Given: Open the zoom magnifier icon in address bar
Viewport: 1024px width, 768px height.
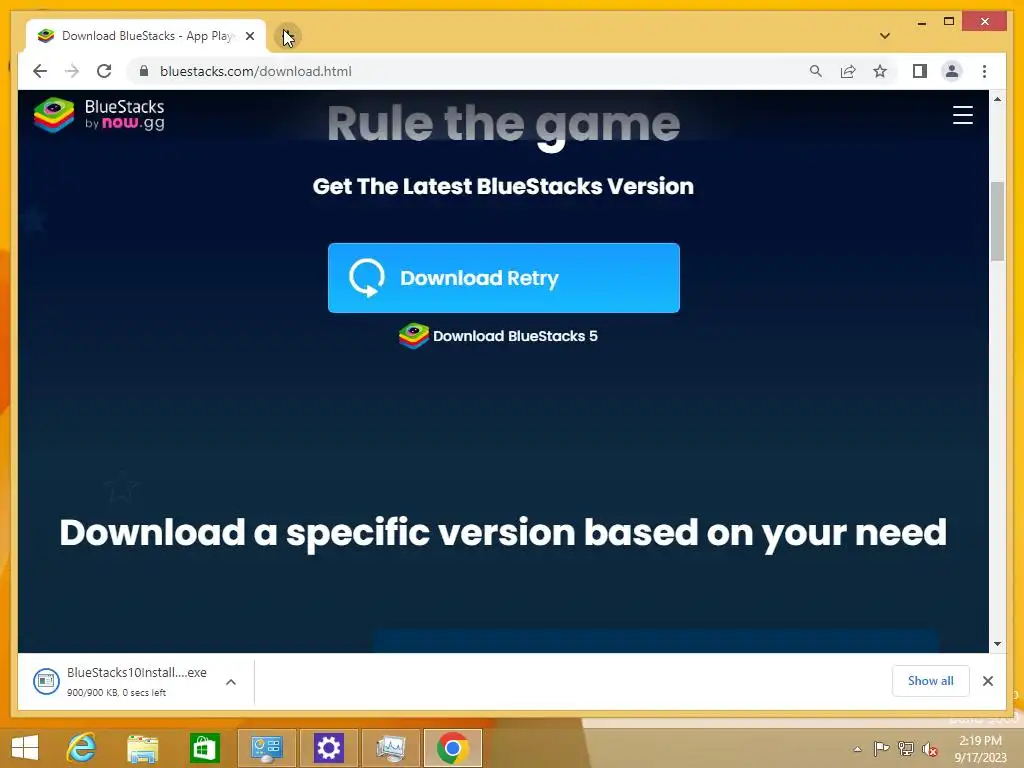Looking at the screenshot, I should [816, 71].
